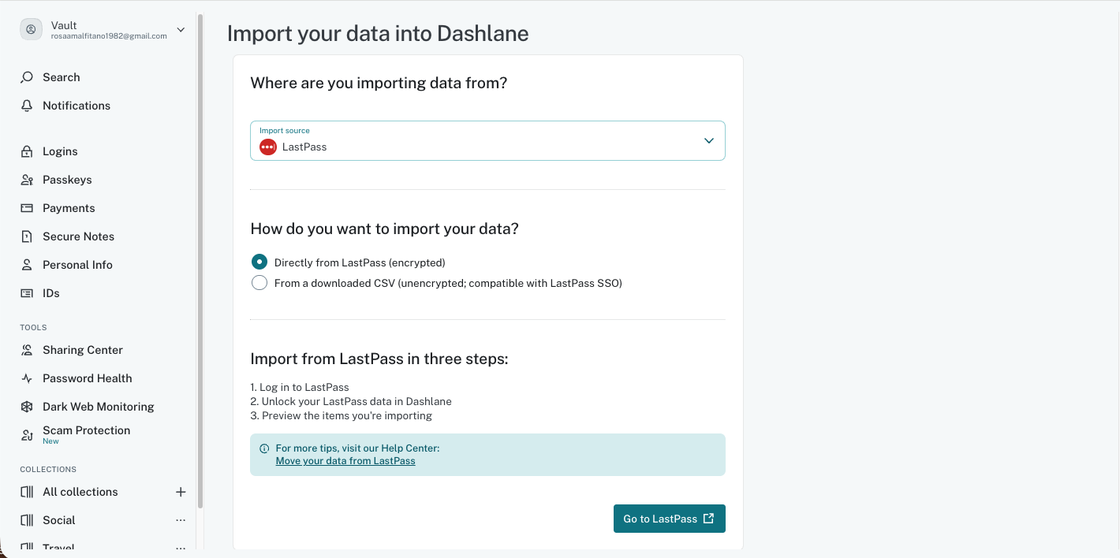The image size is (1120, 558).
Task: Open the Travel collection options menu
Action: (181, 548)
